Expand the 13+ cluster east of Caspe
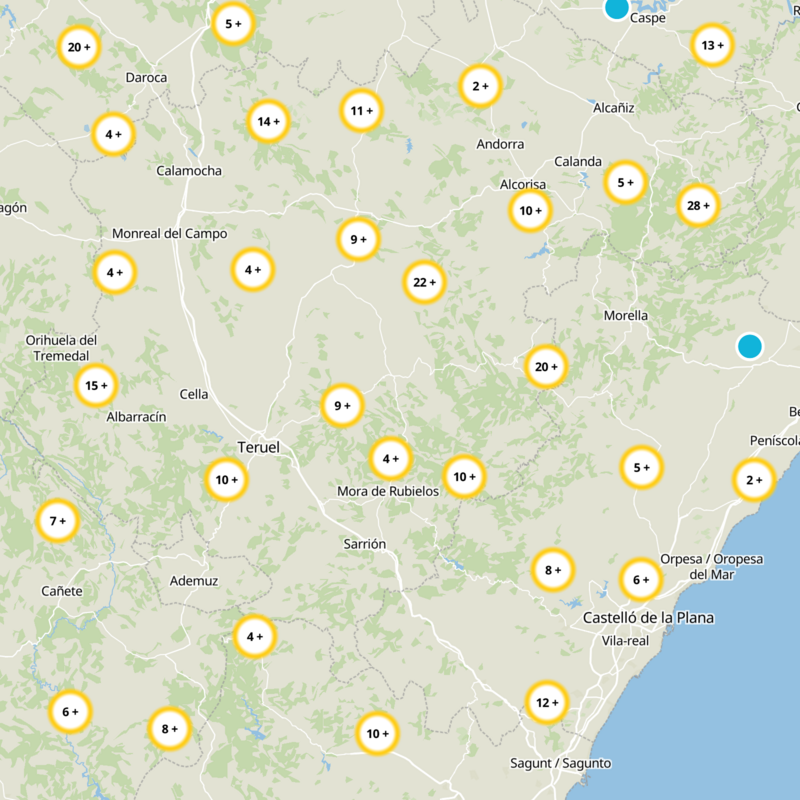The height and width of the screenshot is (800, 800). coord(712,45)
